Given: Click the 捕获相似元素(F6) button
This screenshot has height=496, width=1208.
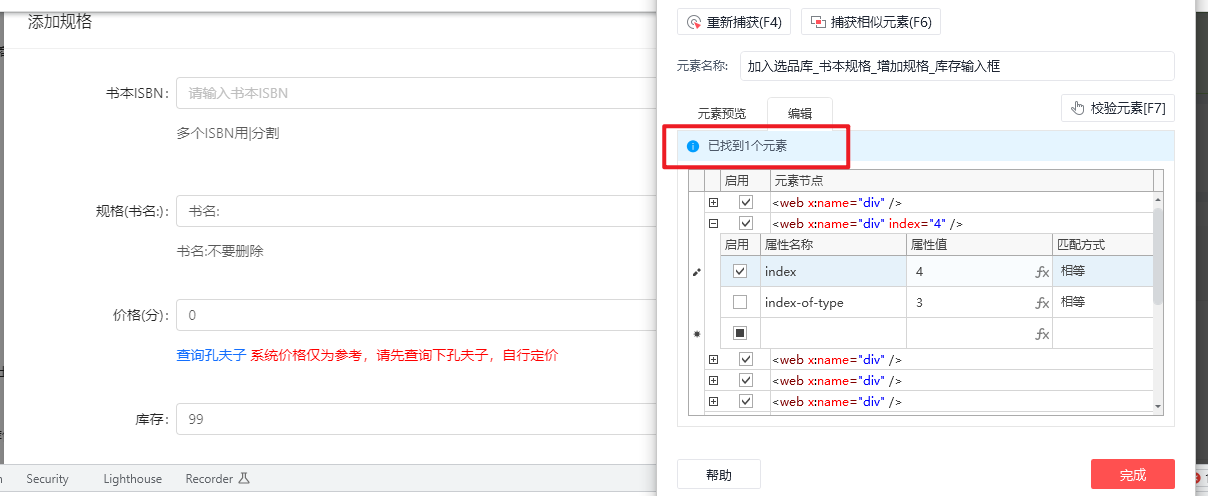Looking at the screenshot, I should coord(871,22).
